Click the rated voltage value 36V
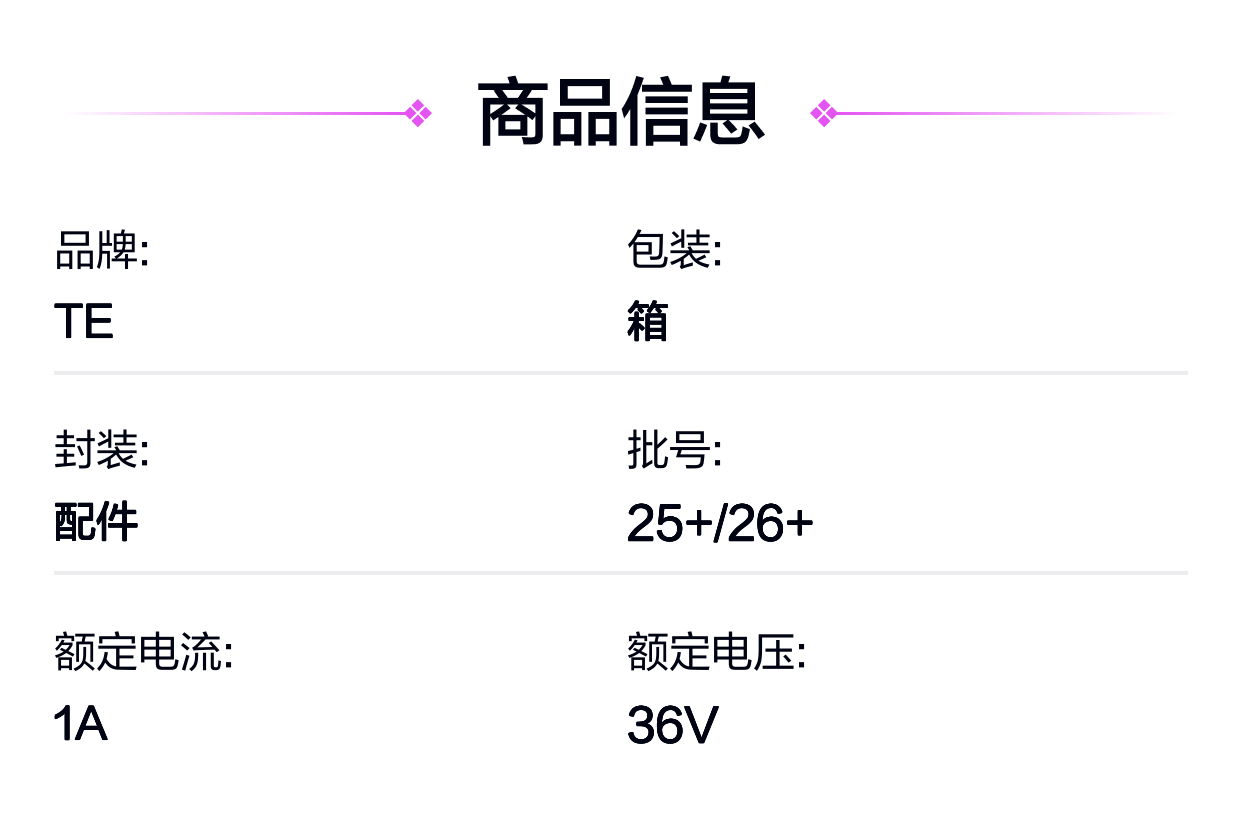 pos(672,725)
